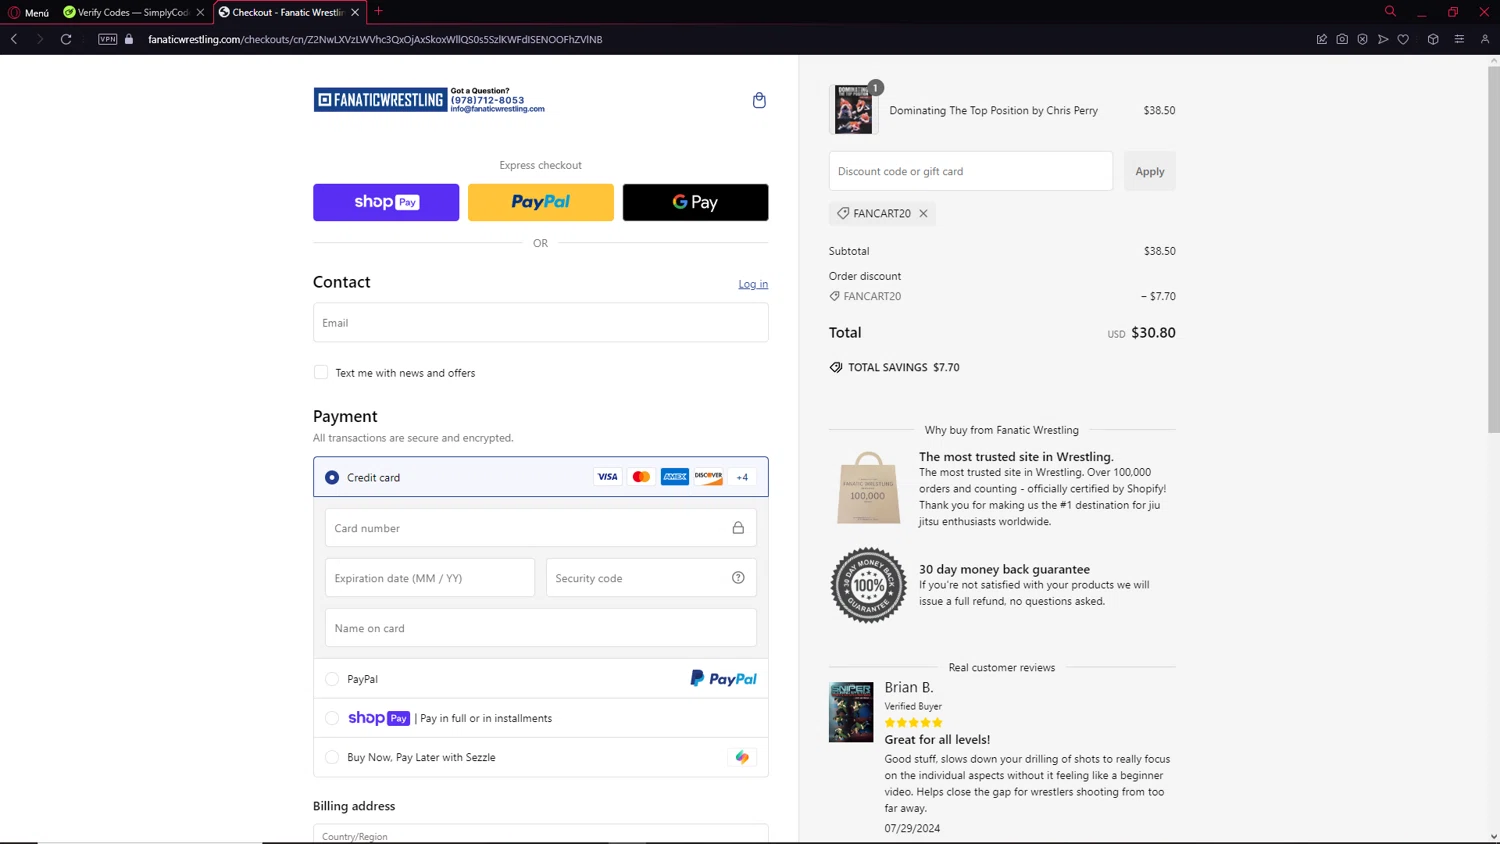This screenshot has height=844, width=1500.
Task: Click the Apply discount button
Action: click(1150, 171)
